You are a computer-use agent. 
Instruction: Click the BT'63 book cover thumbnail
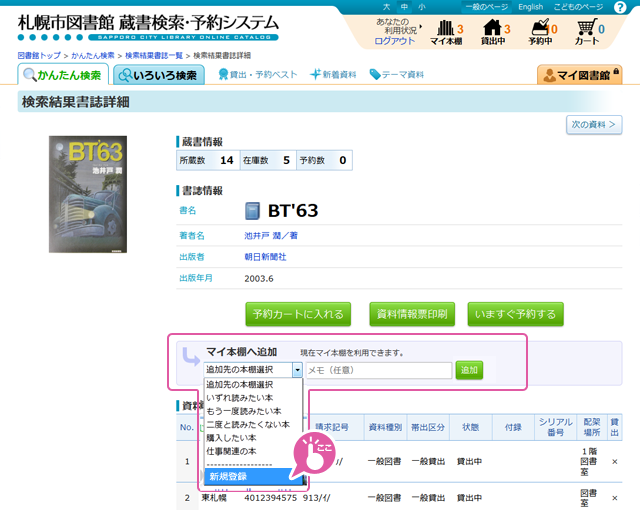(88, 194)
